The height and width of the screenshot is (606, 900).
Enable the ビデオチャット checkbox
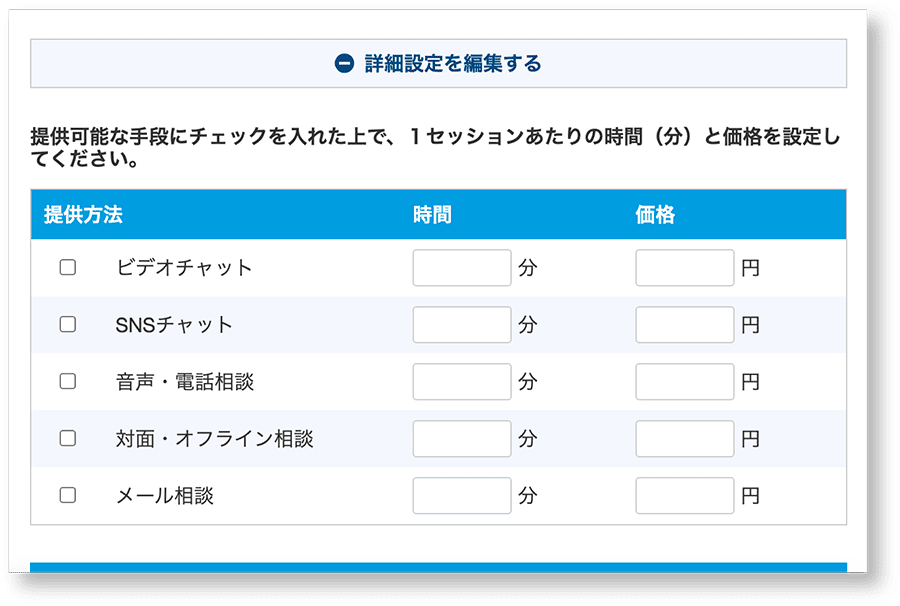tap(68, 267)
